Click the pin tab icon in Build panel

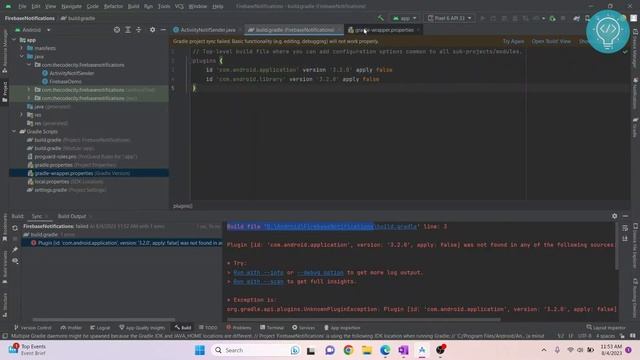coord(15,249)
